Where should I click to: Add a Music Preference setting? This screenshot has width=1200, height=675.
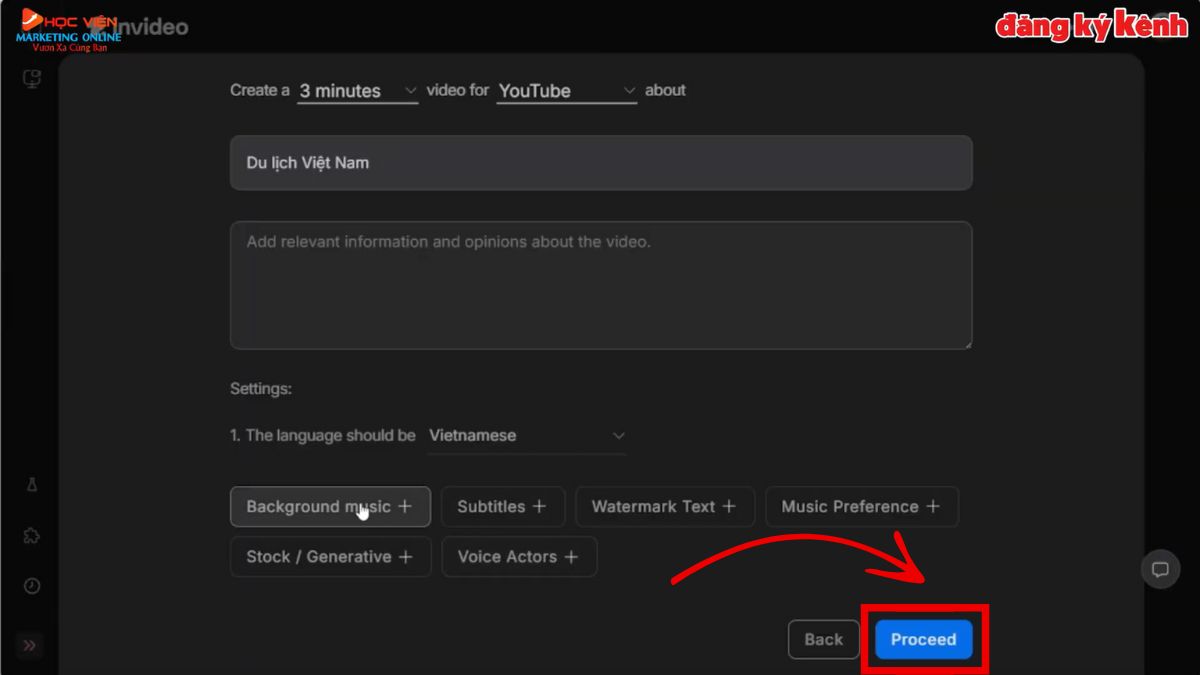click(x=861, y=506)
